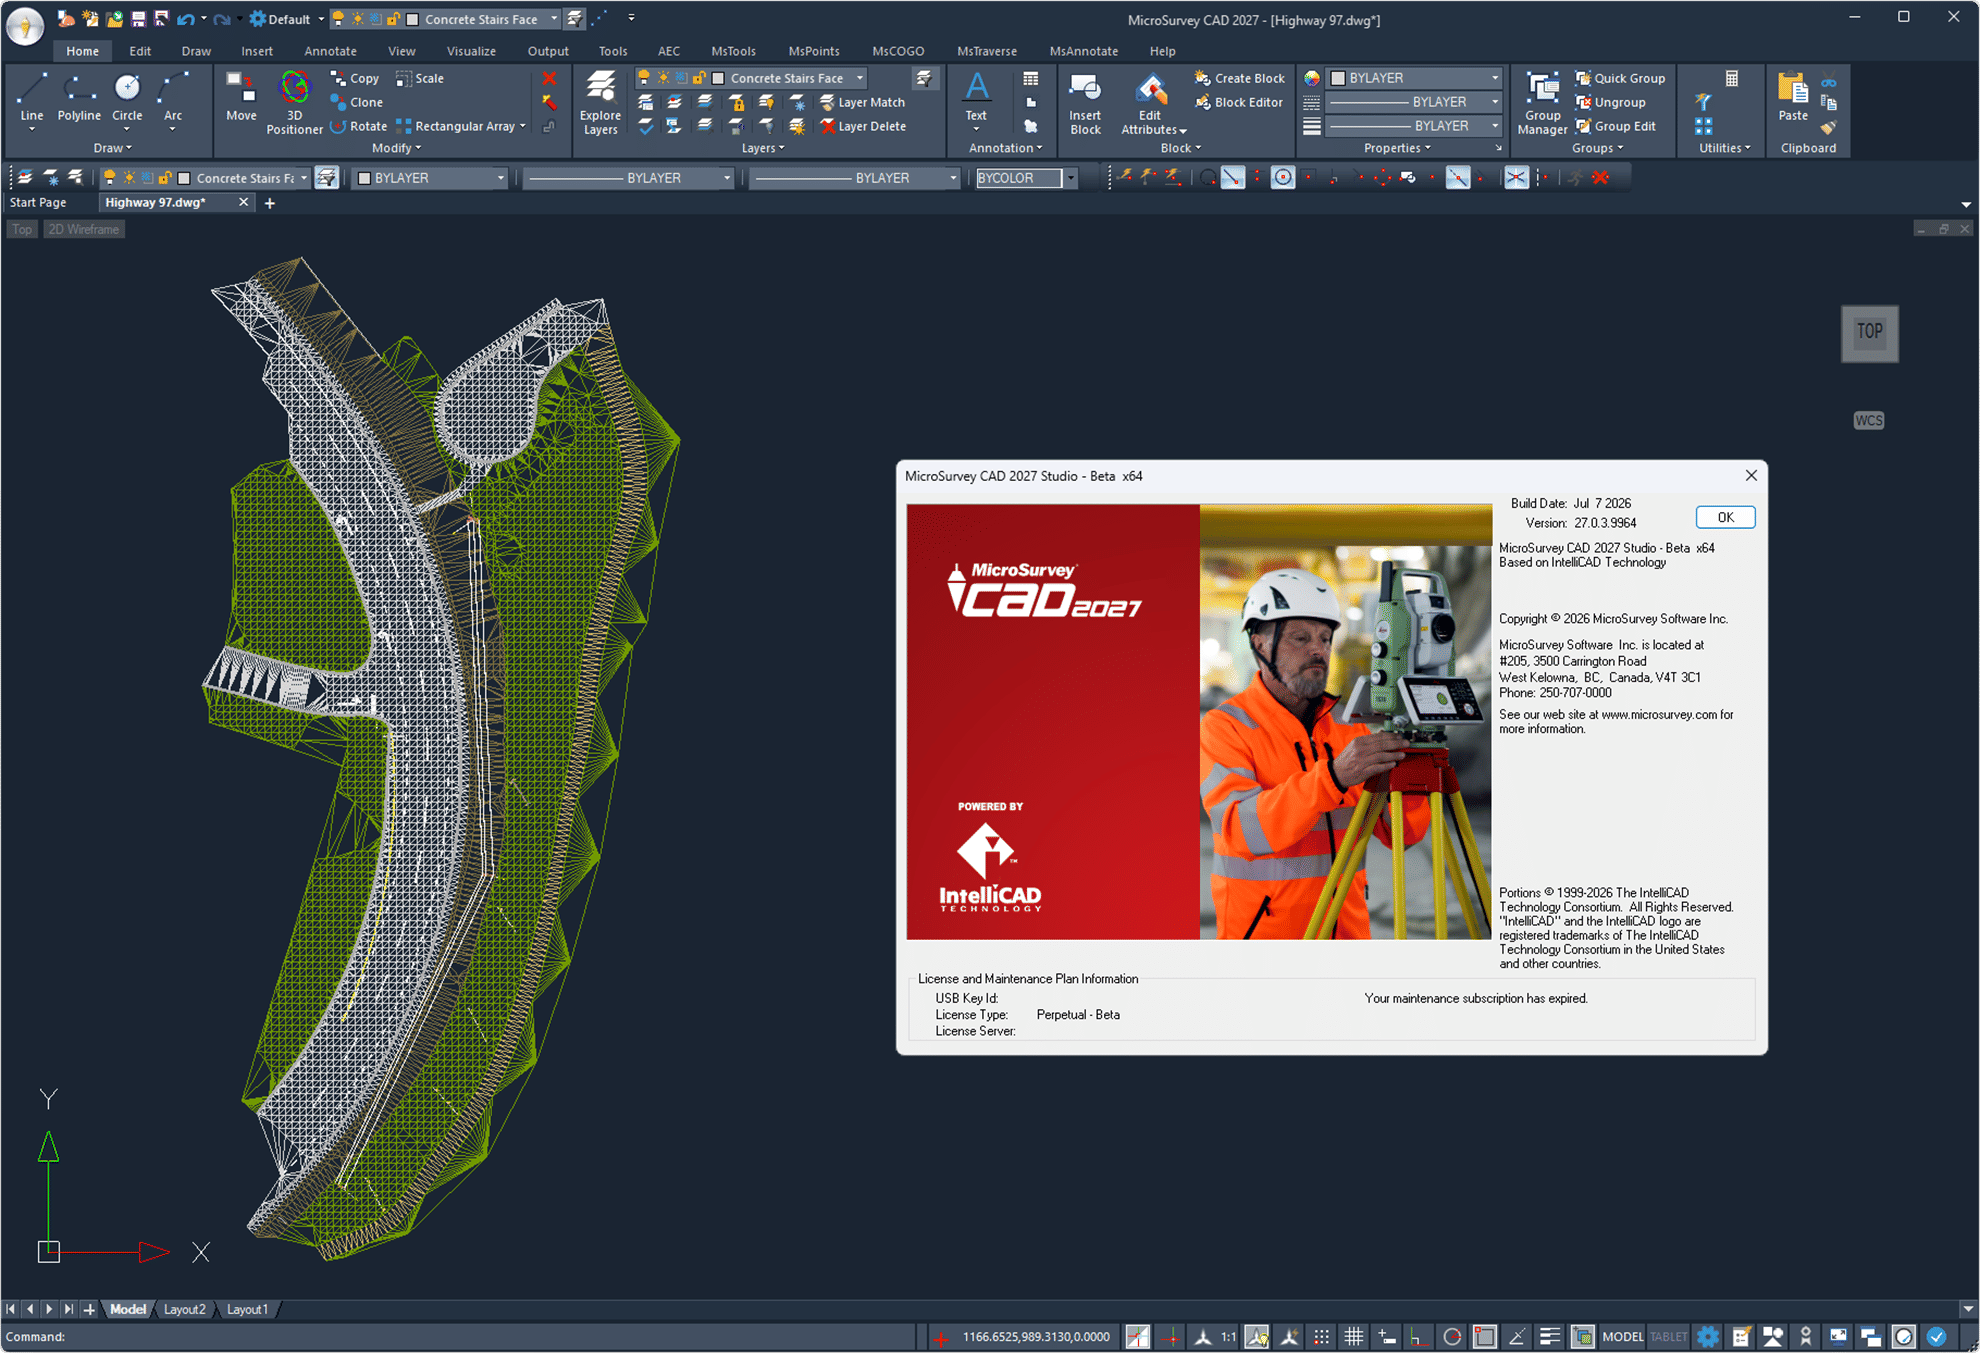The width and height of the screenshot is (1980, 1353).
Task: Click Layer Match
Action: click(x=862, y=102)
